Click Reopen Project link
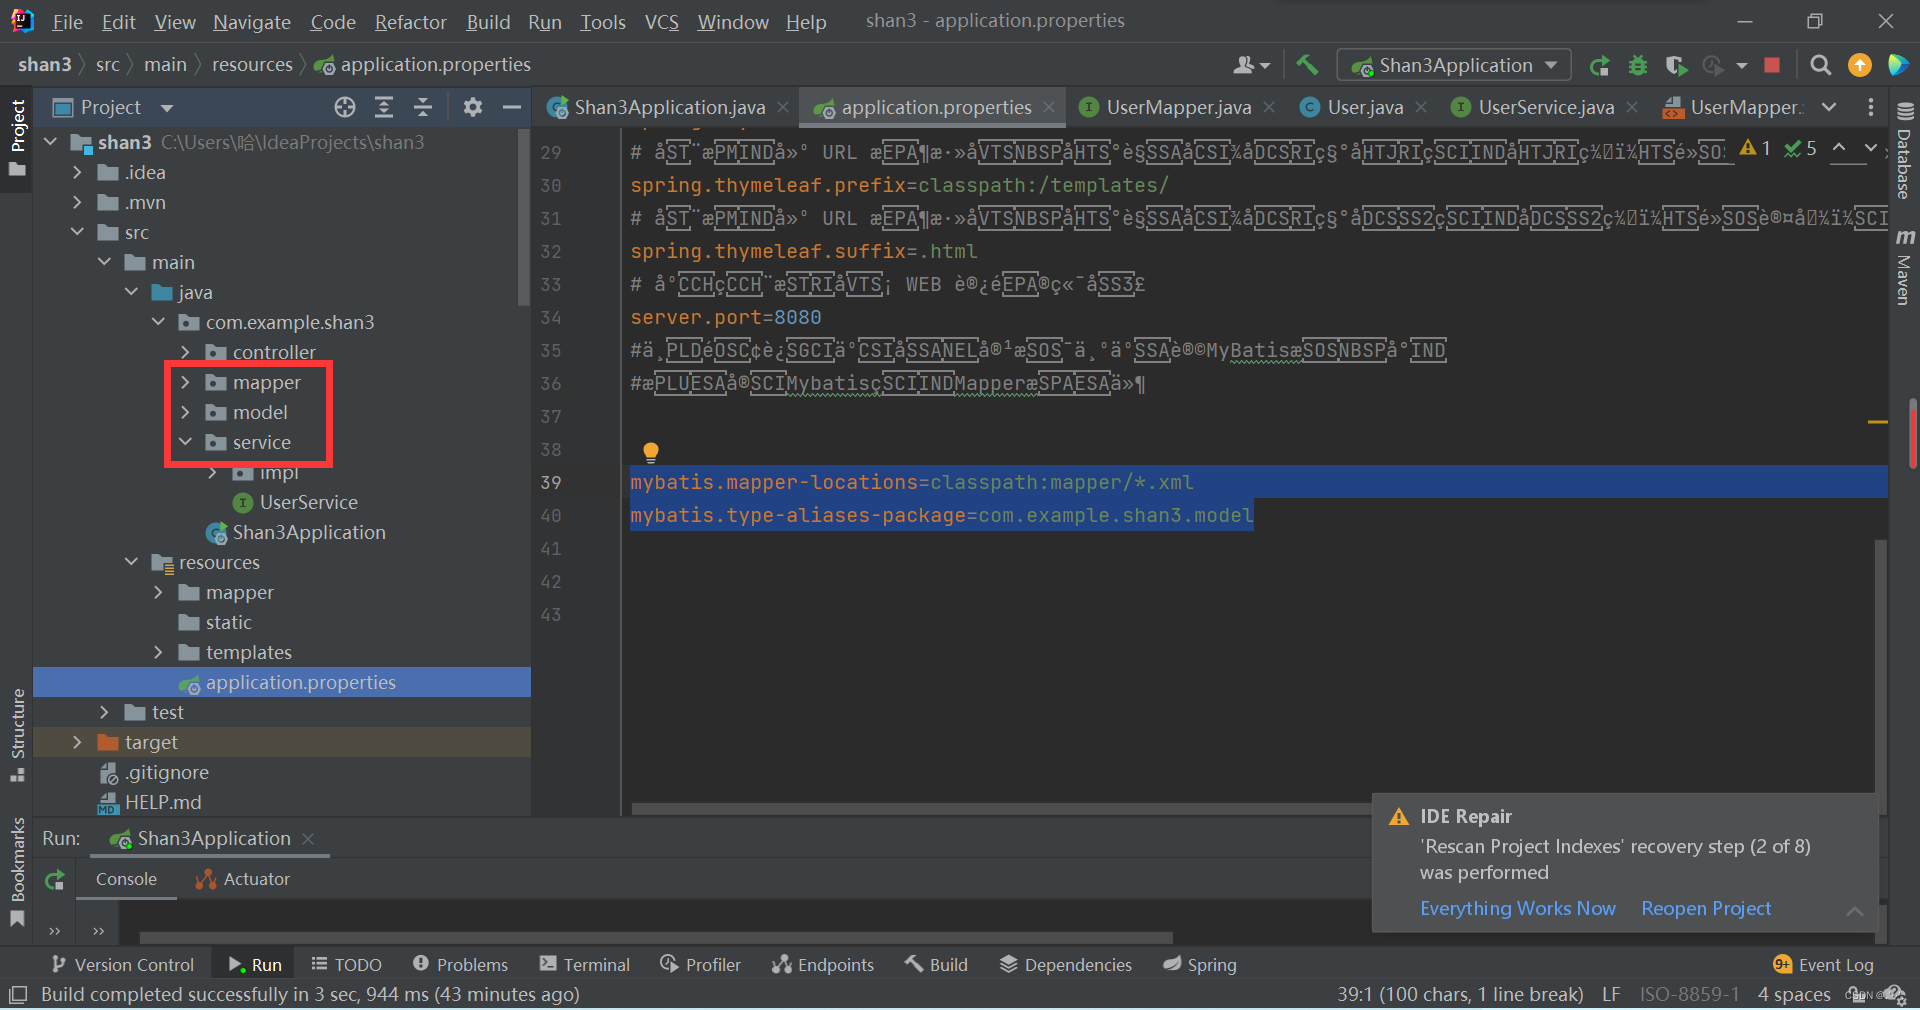The width and height of the screenshot is (1920, 1010). click(1705, 909)
